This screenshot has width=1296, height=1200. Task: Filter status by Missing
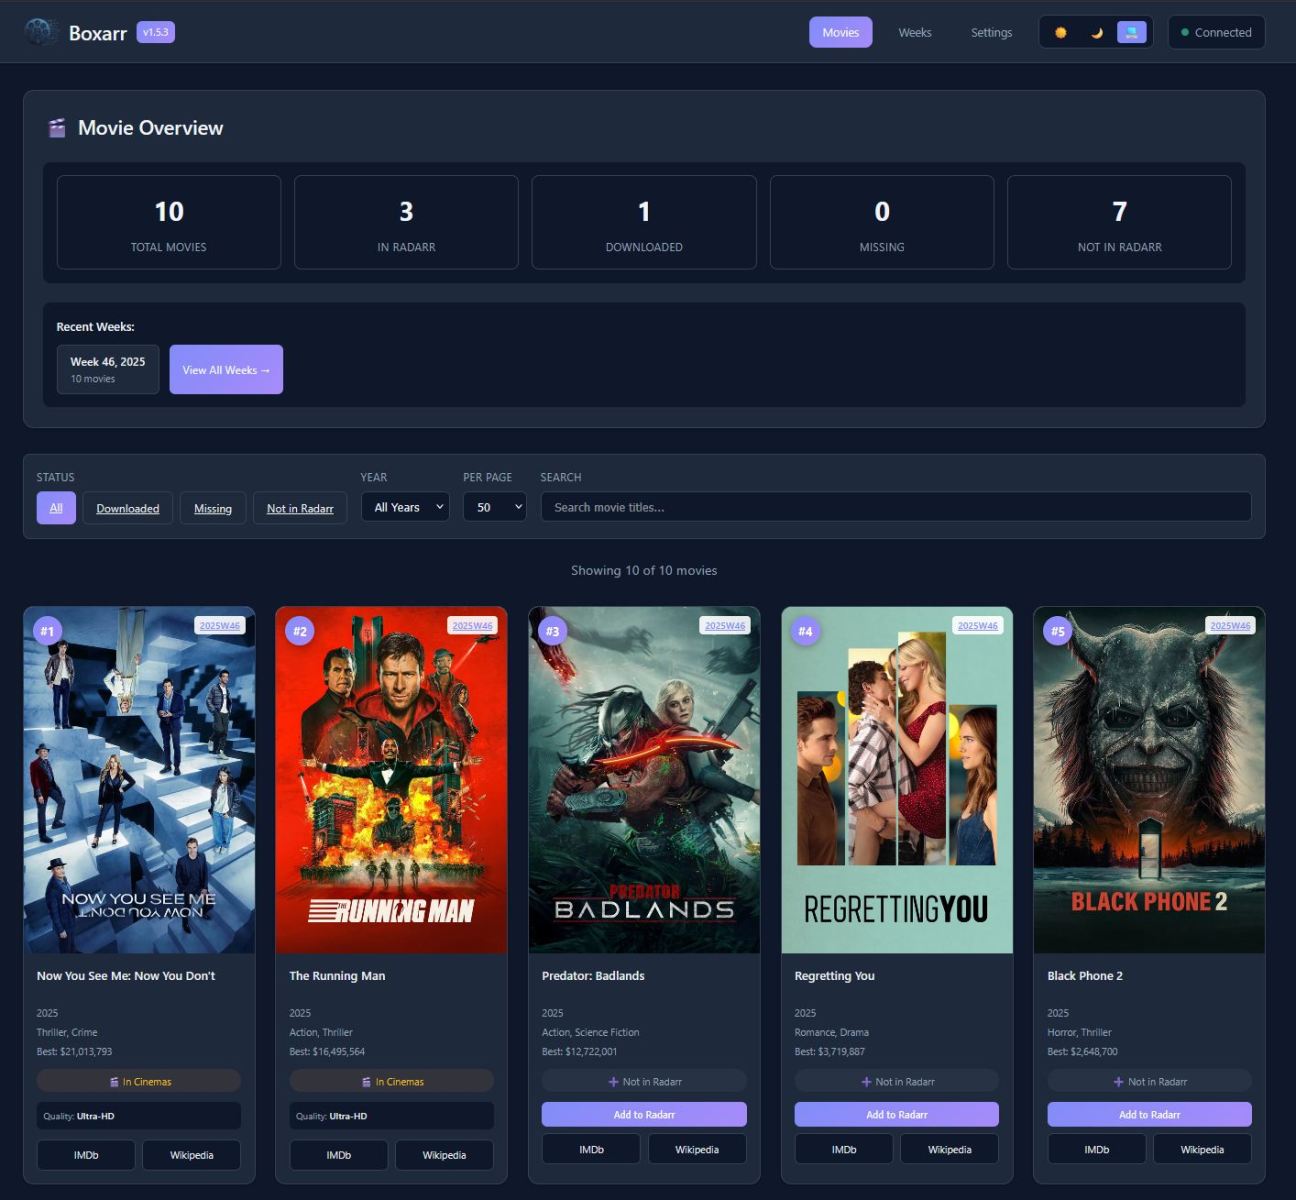click(x=212, y=508)
